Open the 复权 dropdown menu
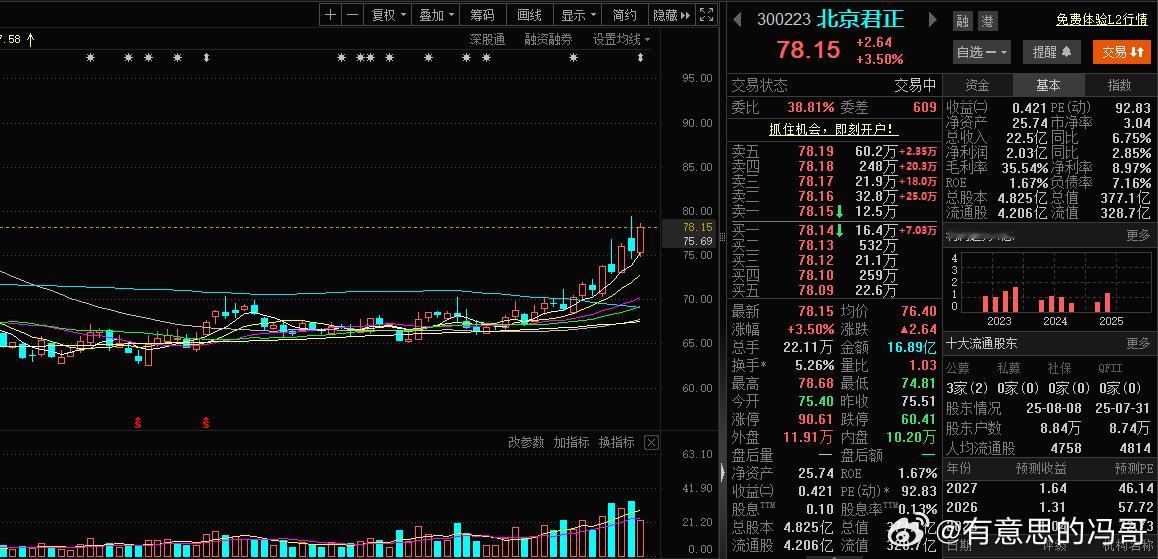Viewport: 1158px width, 559px height. (388, 15)
